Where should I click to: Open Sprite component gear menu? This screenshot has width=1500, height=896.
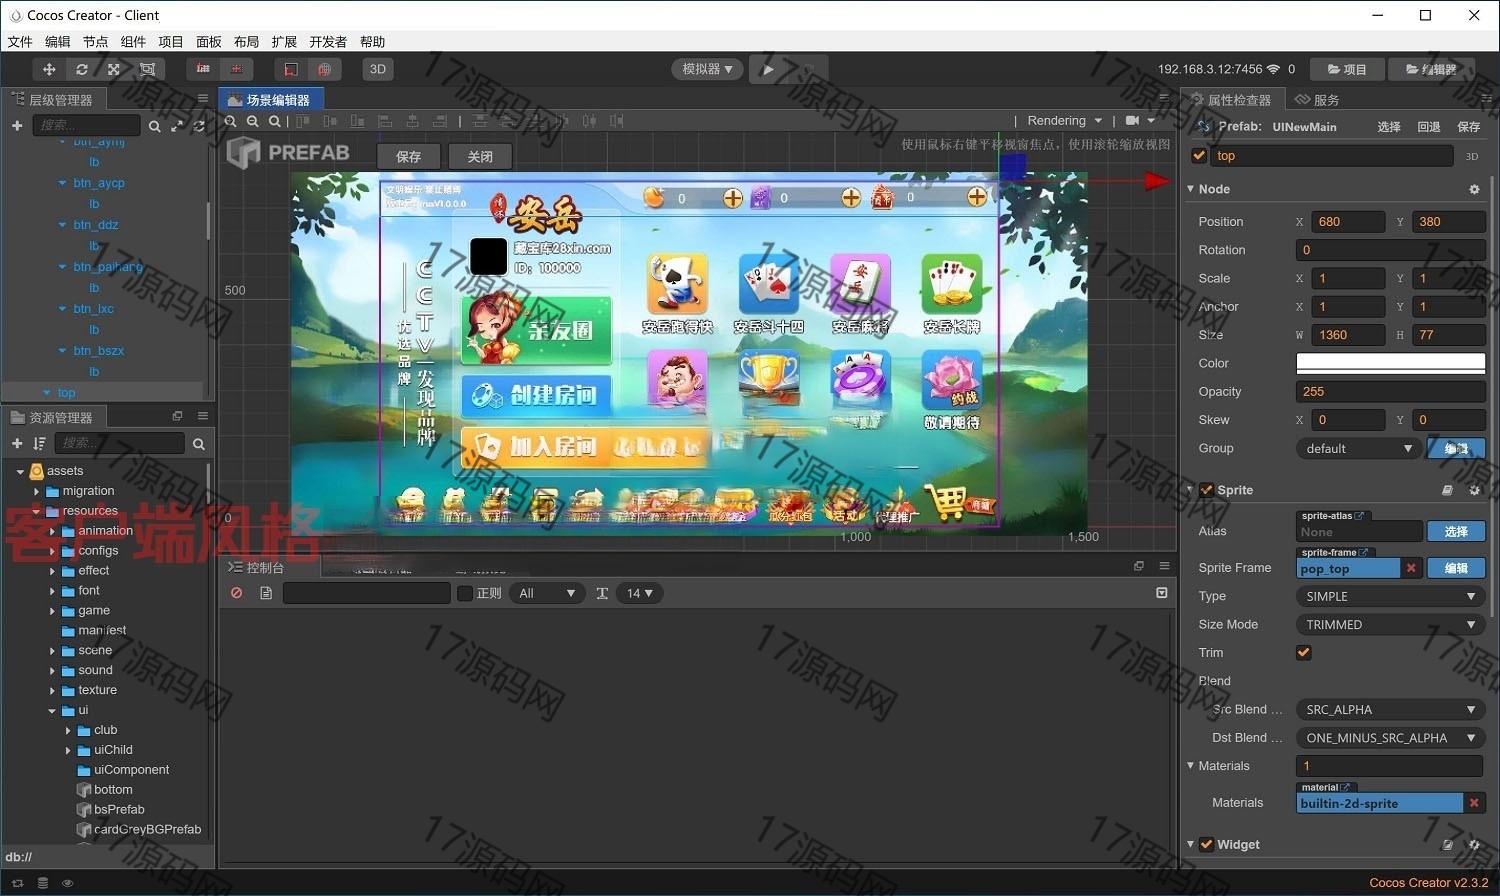(1474, 490)
